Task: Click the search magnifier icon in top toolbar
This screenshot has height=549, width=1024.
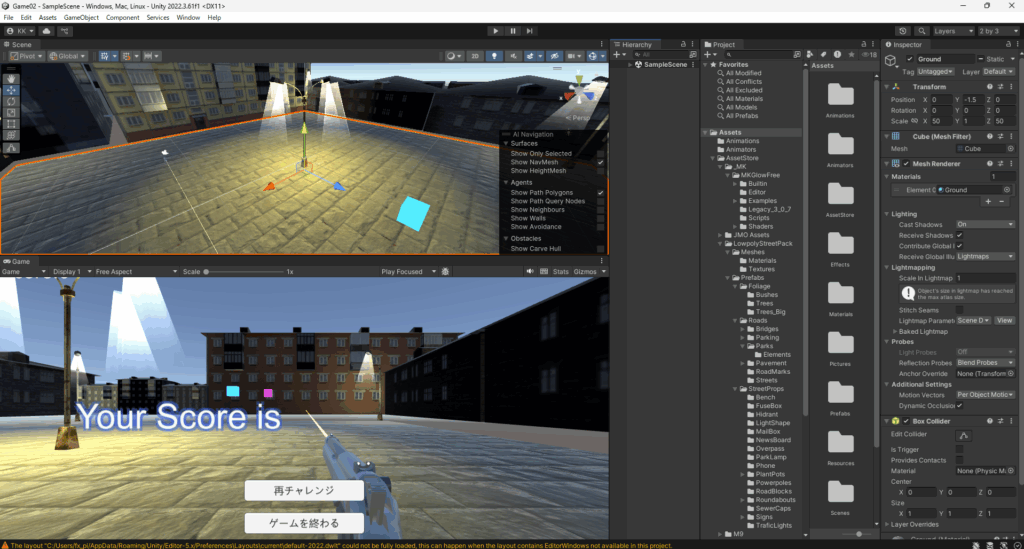Action: 921,31
